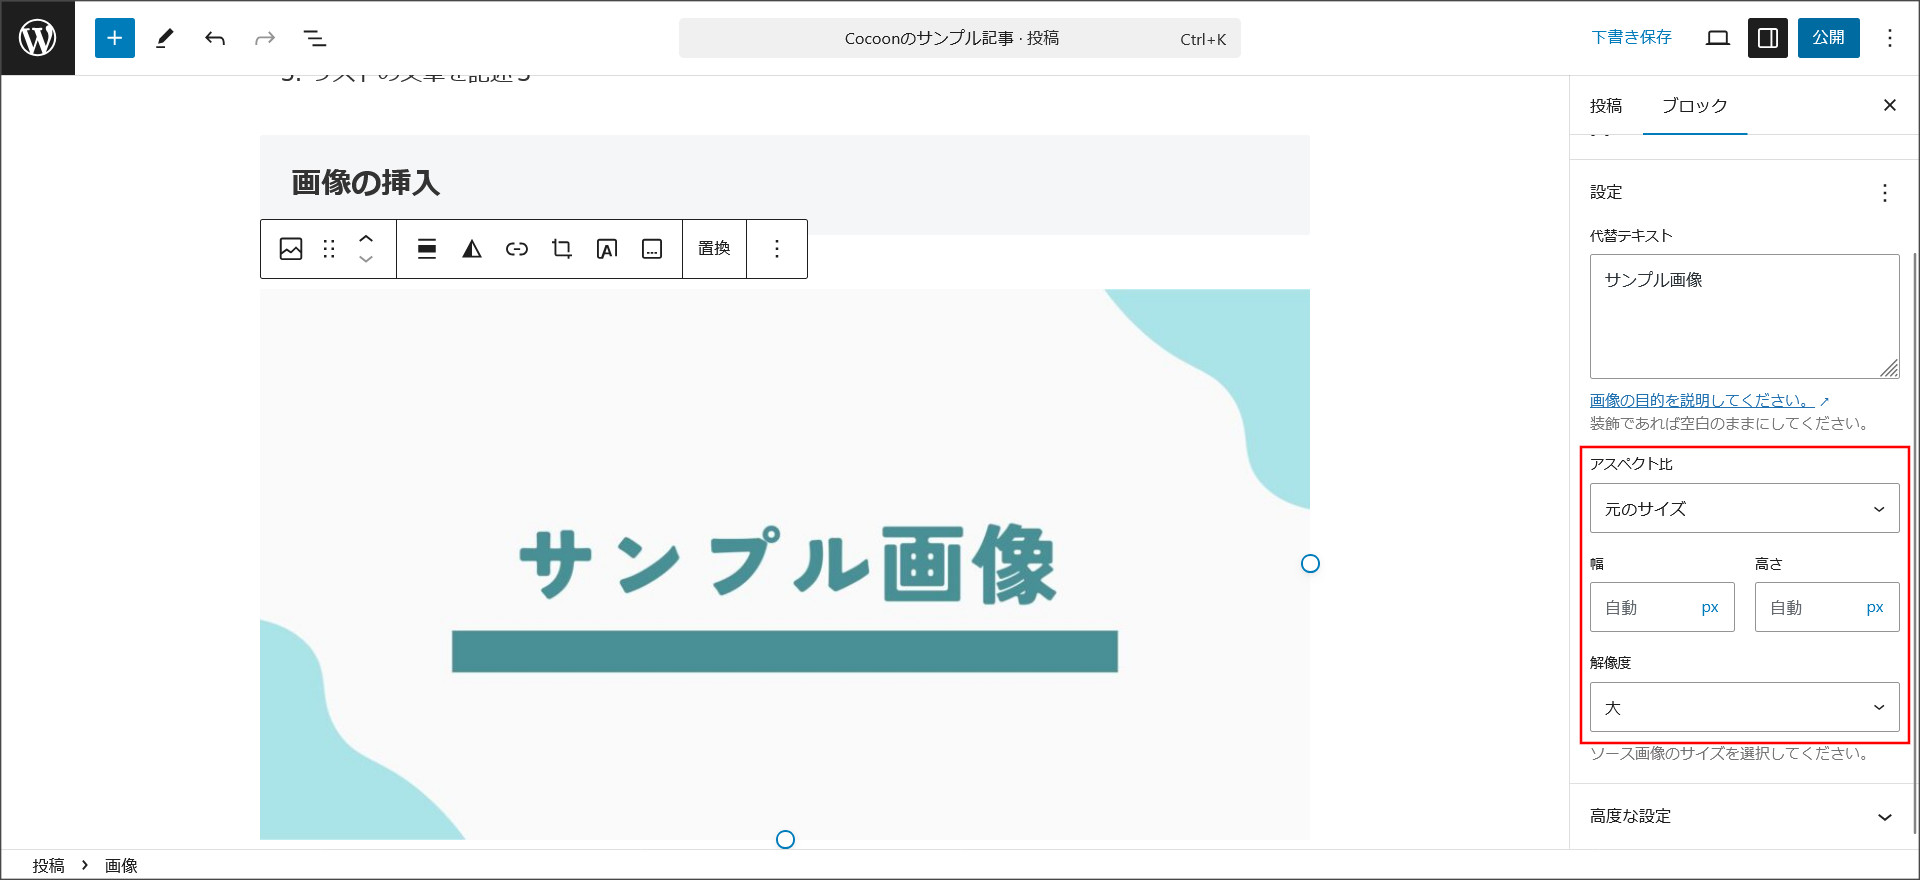This screenshot has width=1920, height=880.
Task: Add text over image icon
Action: coord(607,249)
